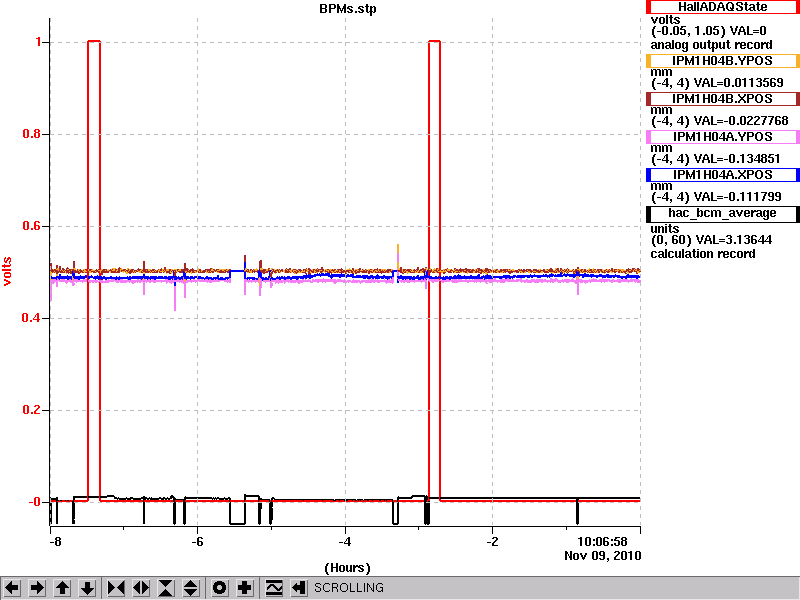This screenshot has height=600, width=800.
Task: Click the Nov 09, 2010 date label
Action: point(603,556)
